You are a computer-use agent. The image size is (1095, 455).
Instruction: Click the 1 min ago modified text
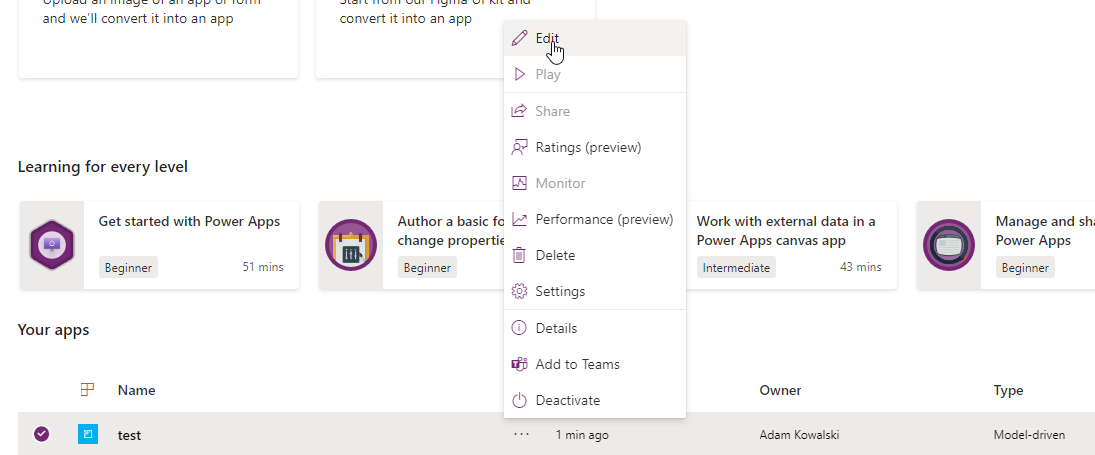coord(582,435)
